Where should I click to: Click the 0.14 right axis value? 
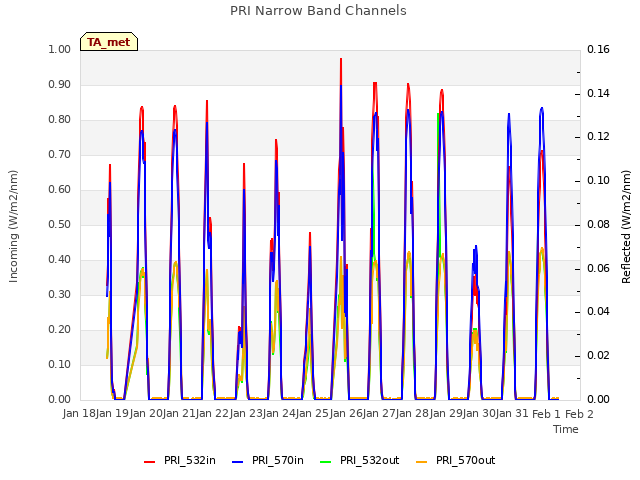point(598,93)
